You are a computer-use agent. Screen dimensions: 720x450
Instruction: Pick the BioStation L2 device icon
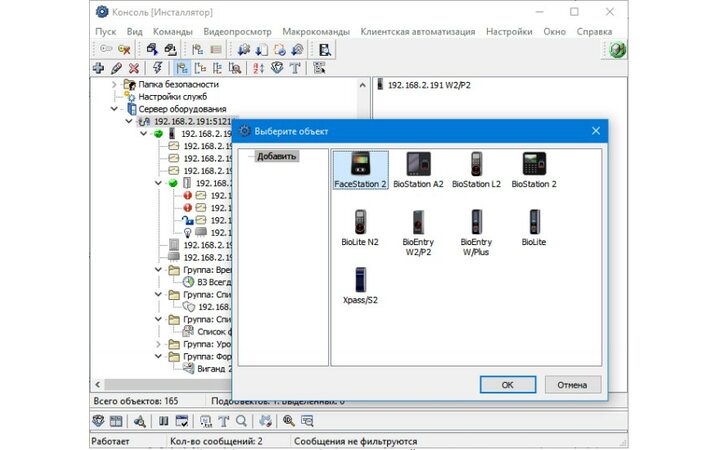click(x=476, y=166)
